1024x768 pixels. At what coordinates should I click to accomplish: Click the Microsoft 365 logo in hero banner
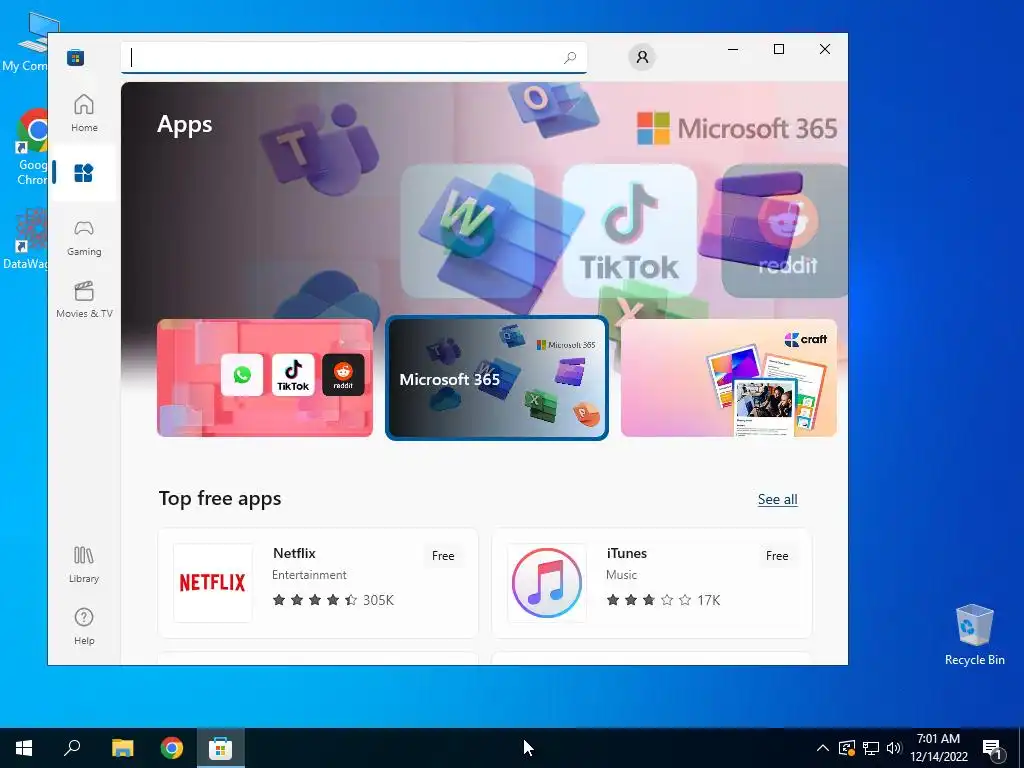pos(737,128)
